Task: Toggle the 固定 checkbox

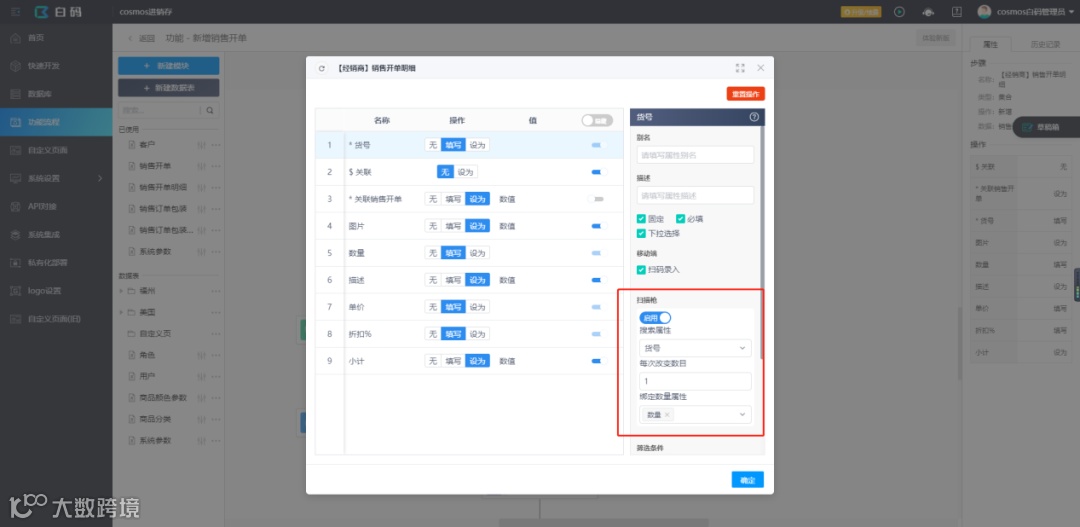Action: (641, 219)
